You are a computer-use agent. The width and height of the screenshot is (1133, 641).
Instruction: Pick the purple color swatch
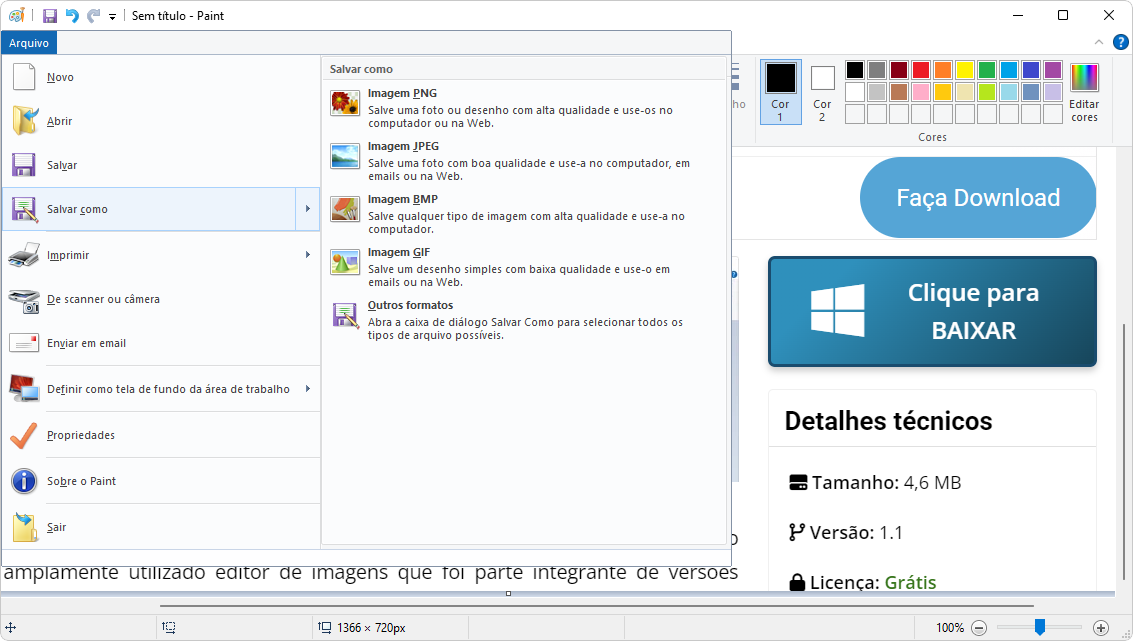1053,70
